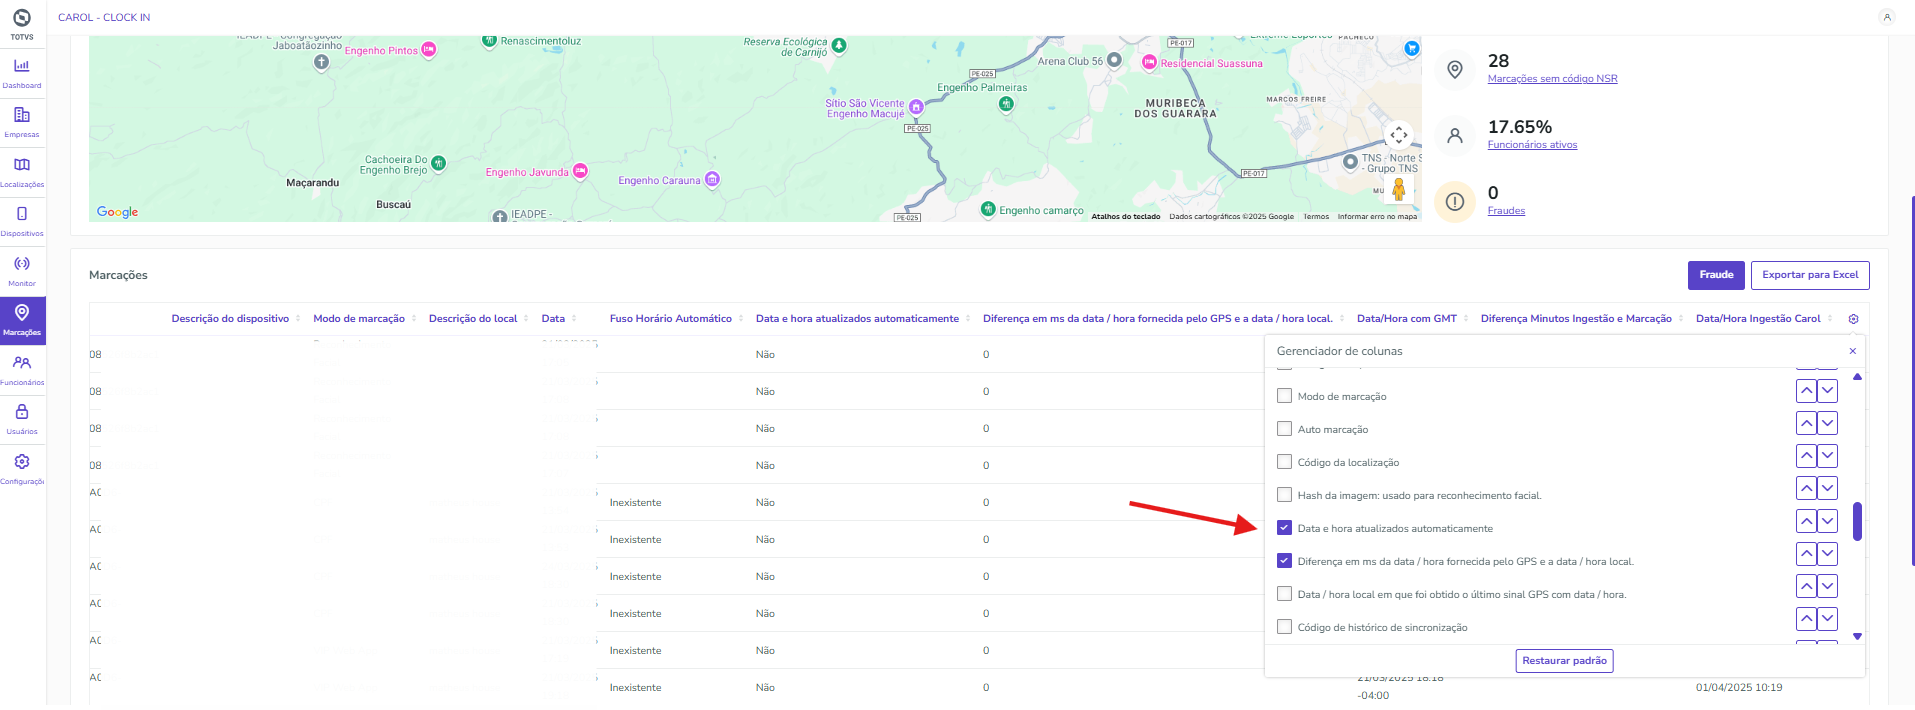Open the Funcionários sidebar icon
Image resolution: width=1915 pixels, height=710 pixels.
22,368
